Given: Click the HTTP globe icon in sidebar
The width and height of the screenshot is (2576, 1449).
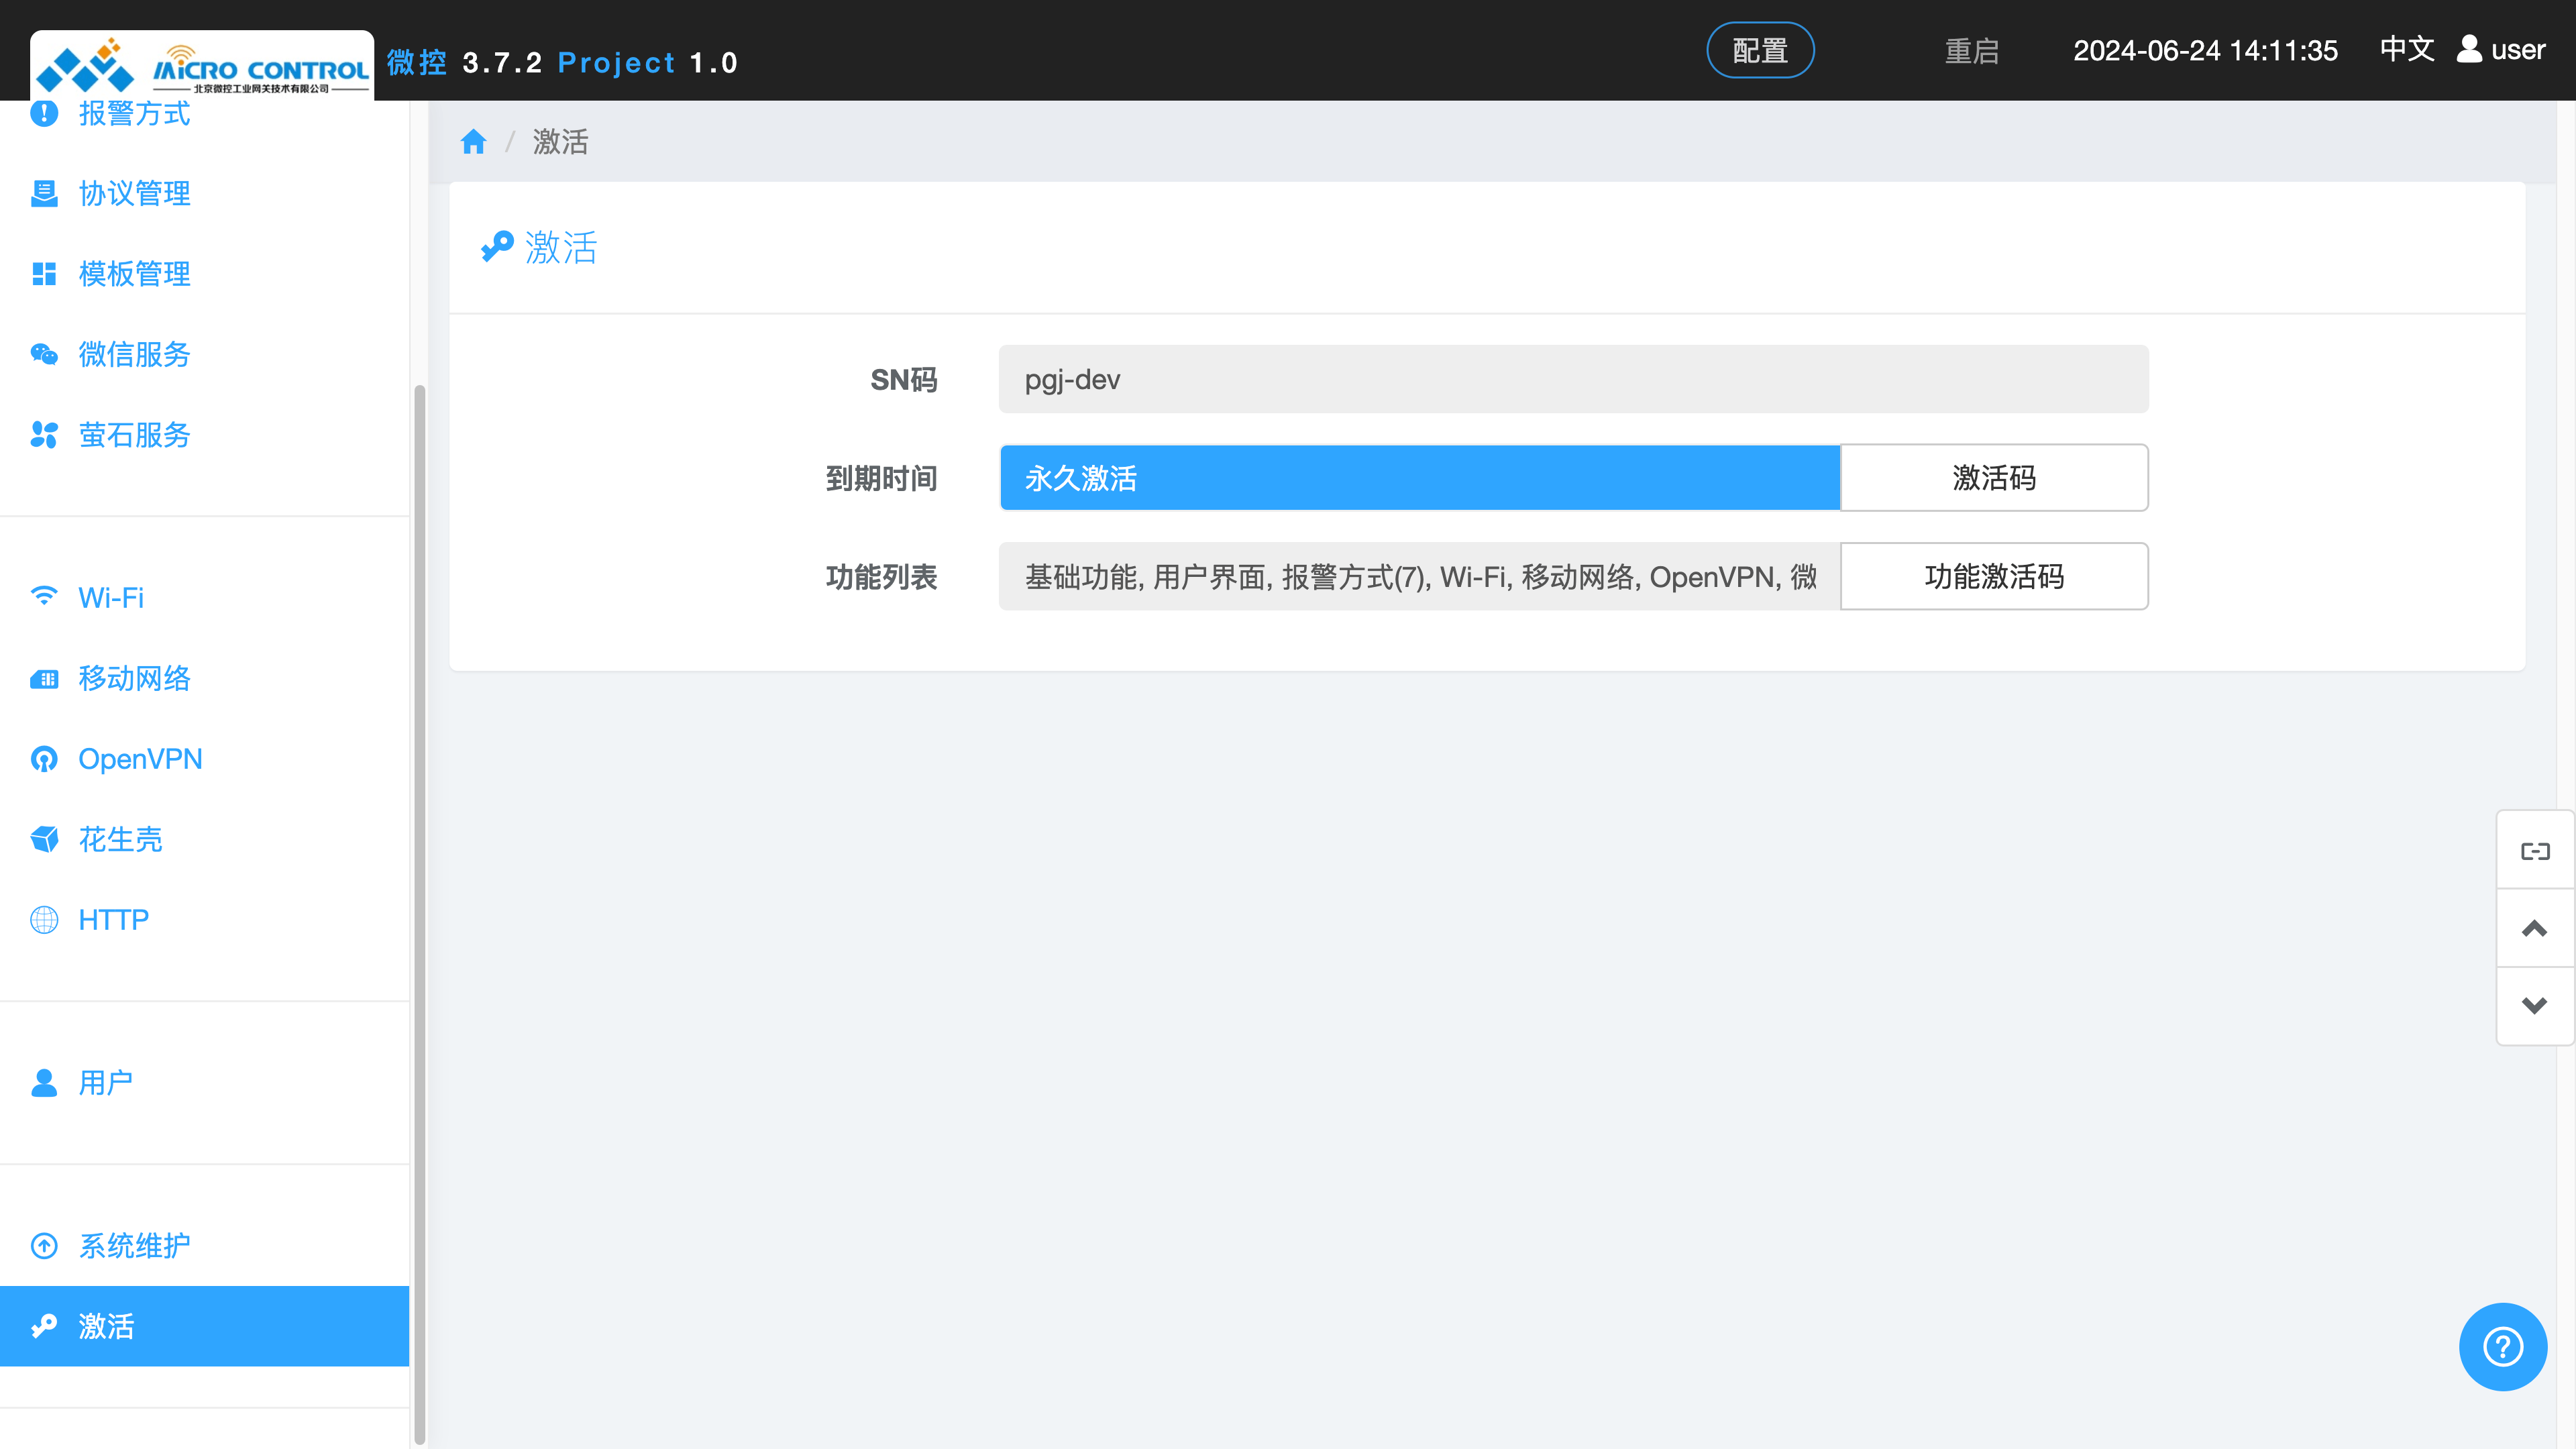Looking at the screenshot, I should coord(44,920).
